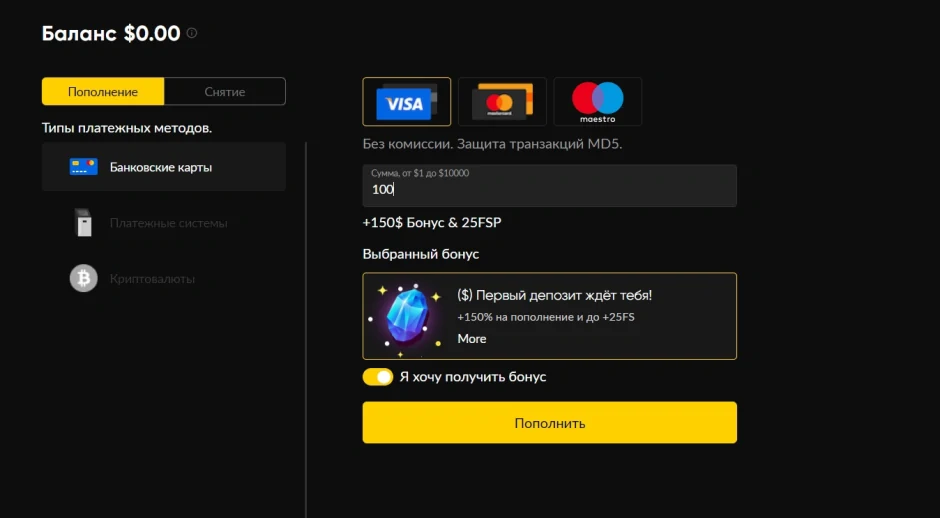Screen dimensions: 940x518
Task: Click the Bitcoin coin icon in the sidebar
Action: point(83,278)
